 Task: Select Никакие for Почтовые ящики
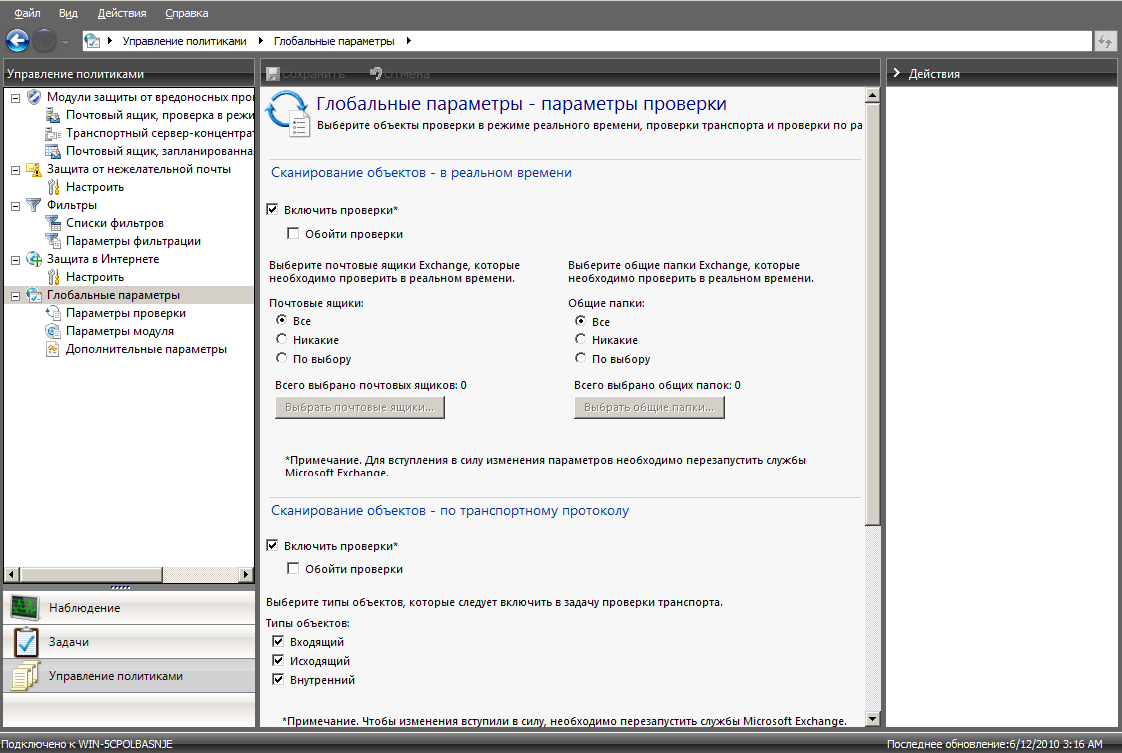click(x=281, y=339)
